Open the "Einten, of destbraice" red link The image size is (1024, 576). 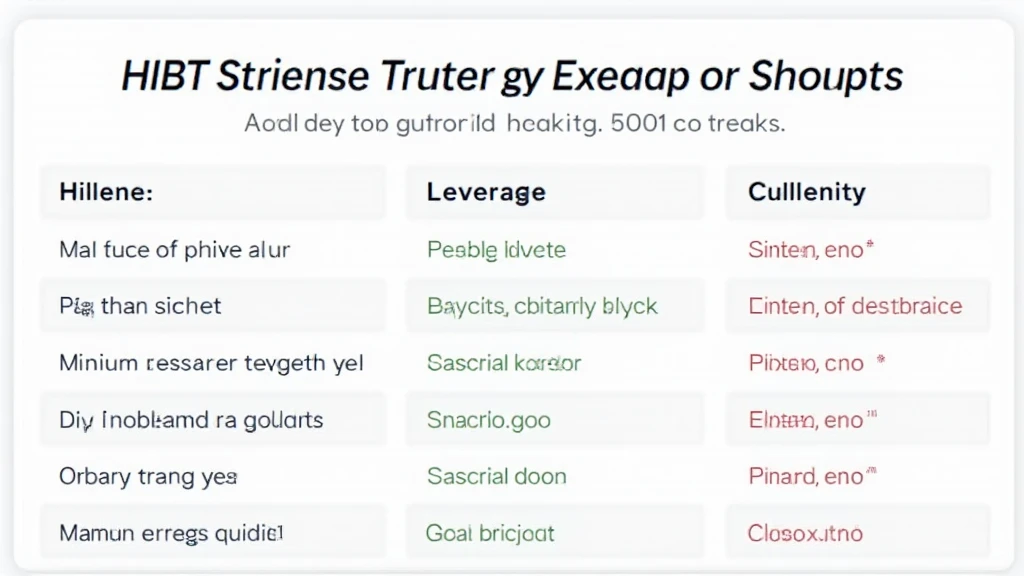855,306
